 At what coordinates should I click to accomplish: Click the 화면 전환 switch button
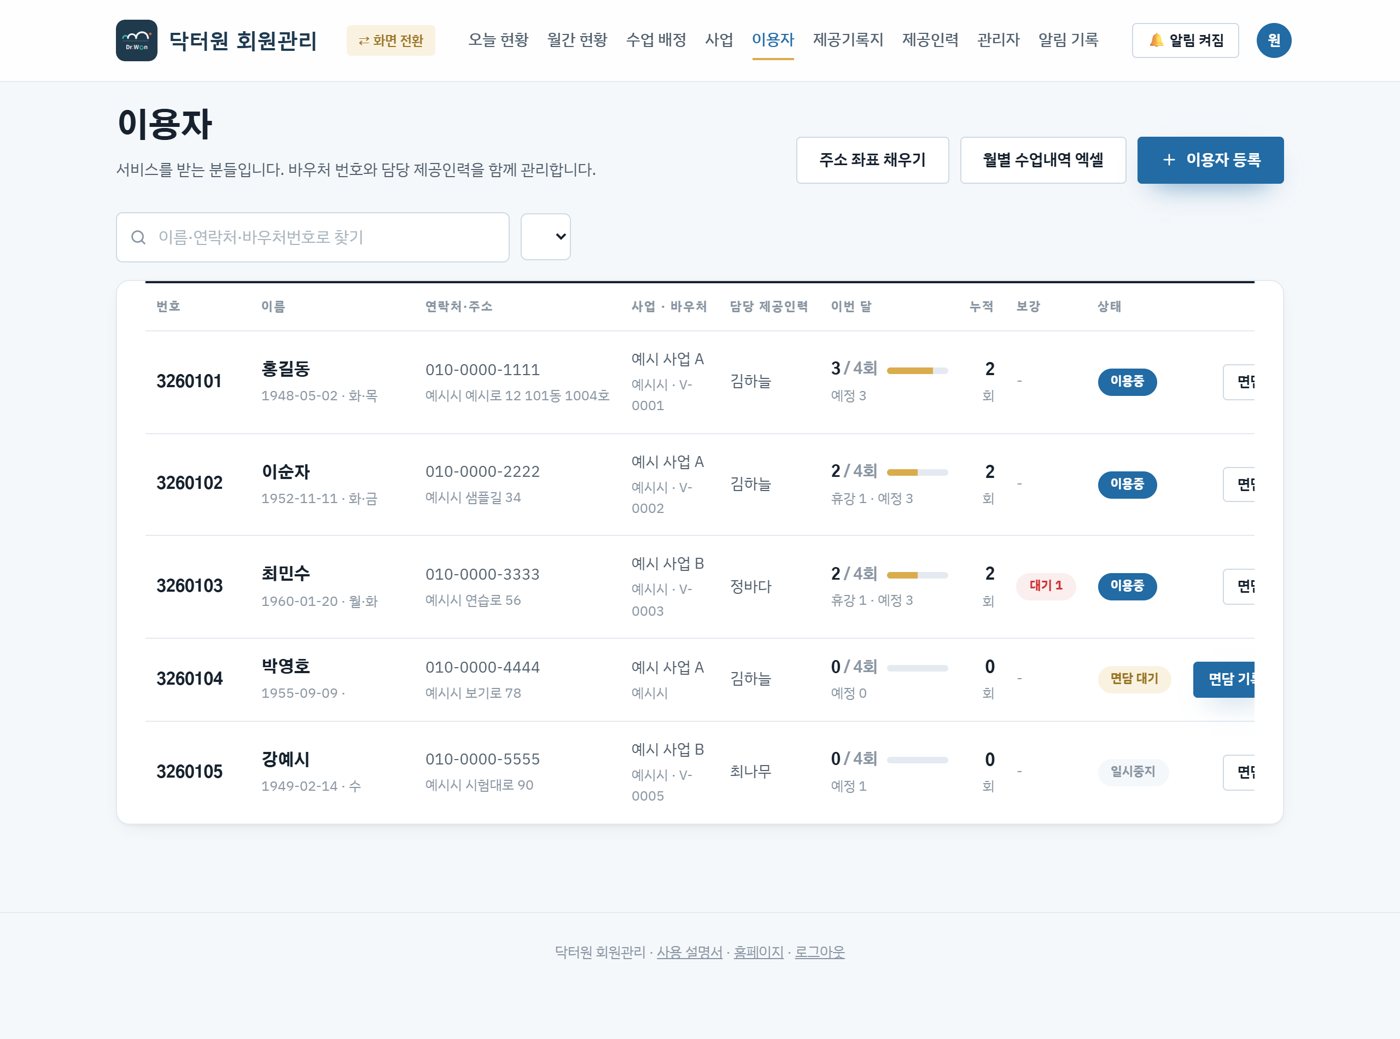[x=391, y=41]
